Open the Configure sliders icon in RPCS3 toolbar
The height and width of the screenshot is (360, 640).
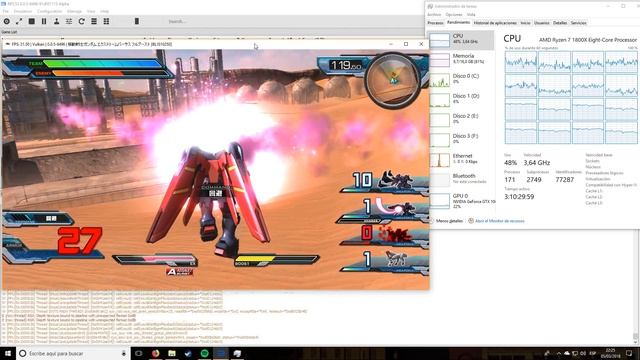pyautogui.click(x=69, y=21)
